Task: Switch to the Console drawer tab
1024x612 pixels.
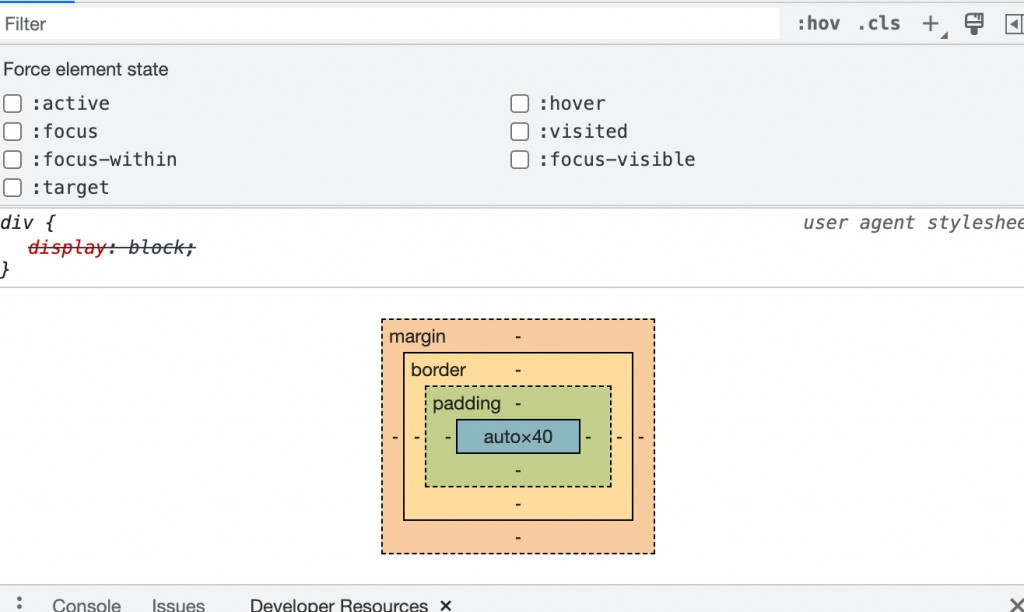Action: pyautogui.click(x=86, y=605)
